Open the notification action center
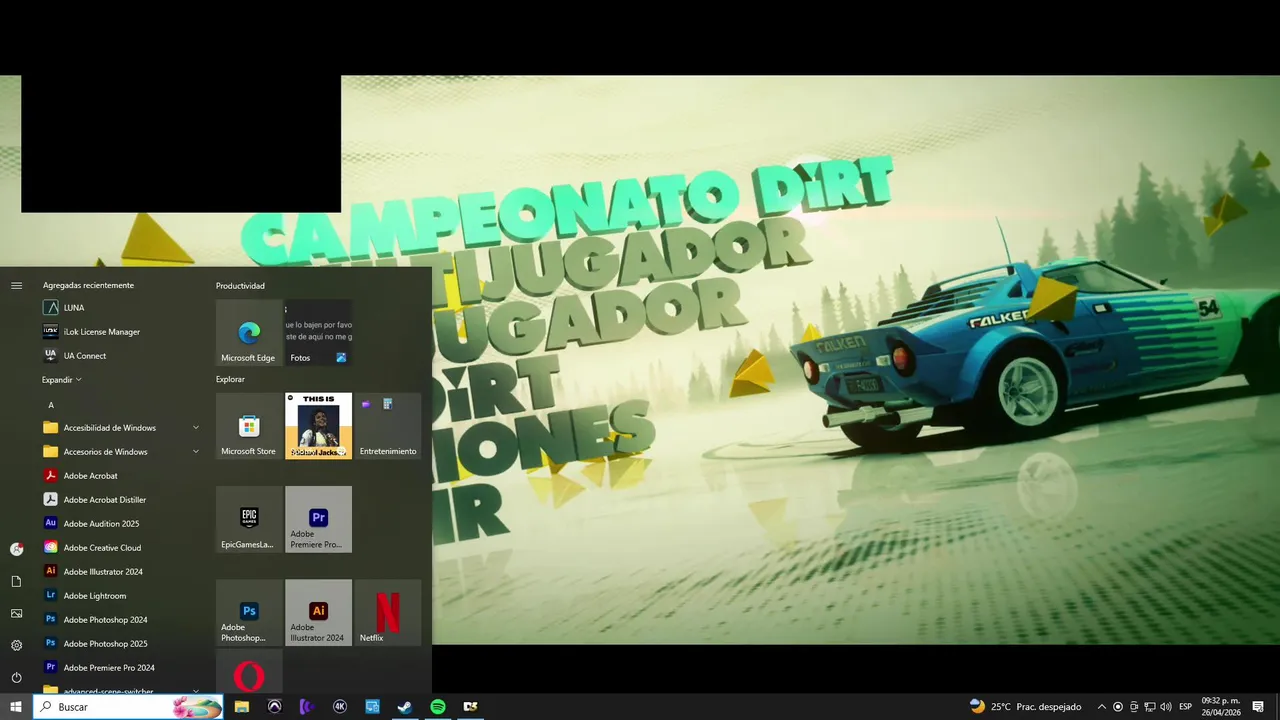 click(1259, 707)
